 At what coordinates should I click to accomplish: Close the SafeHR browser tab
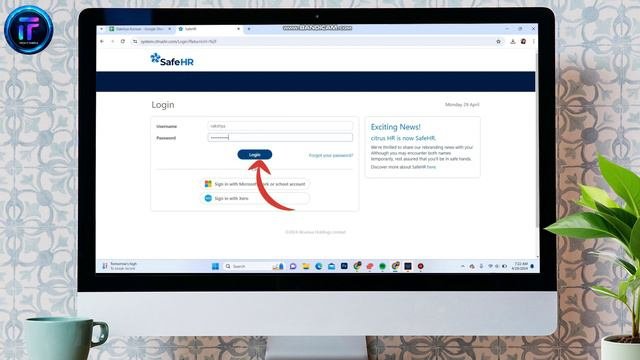click(x=238, y=29)
